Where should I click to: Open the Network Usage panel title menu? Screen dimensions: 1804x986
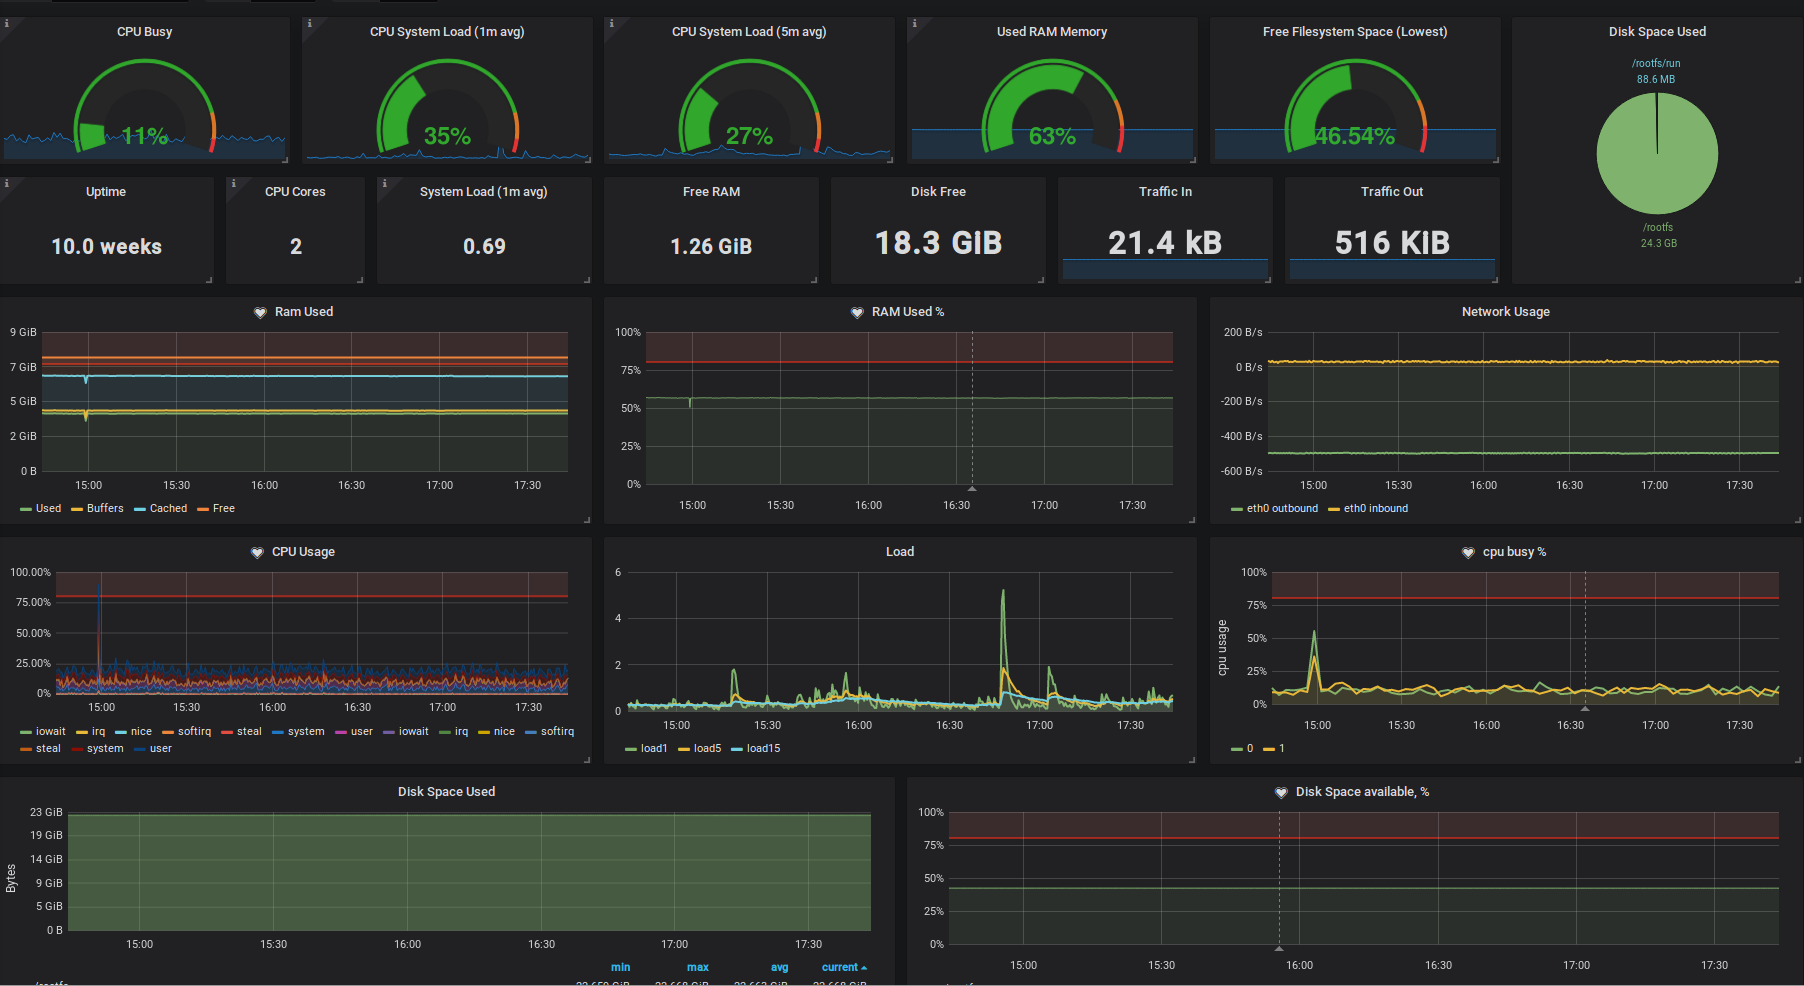[x=1505, y=312]
